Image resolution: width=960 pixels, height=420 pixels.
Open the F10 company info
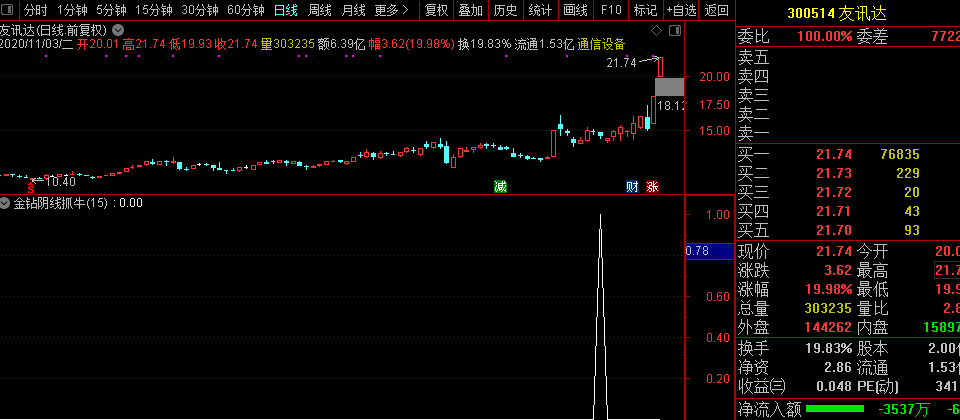click(x=608, y=11)
